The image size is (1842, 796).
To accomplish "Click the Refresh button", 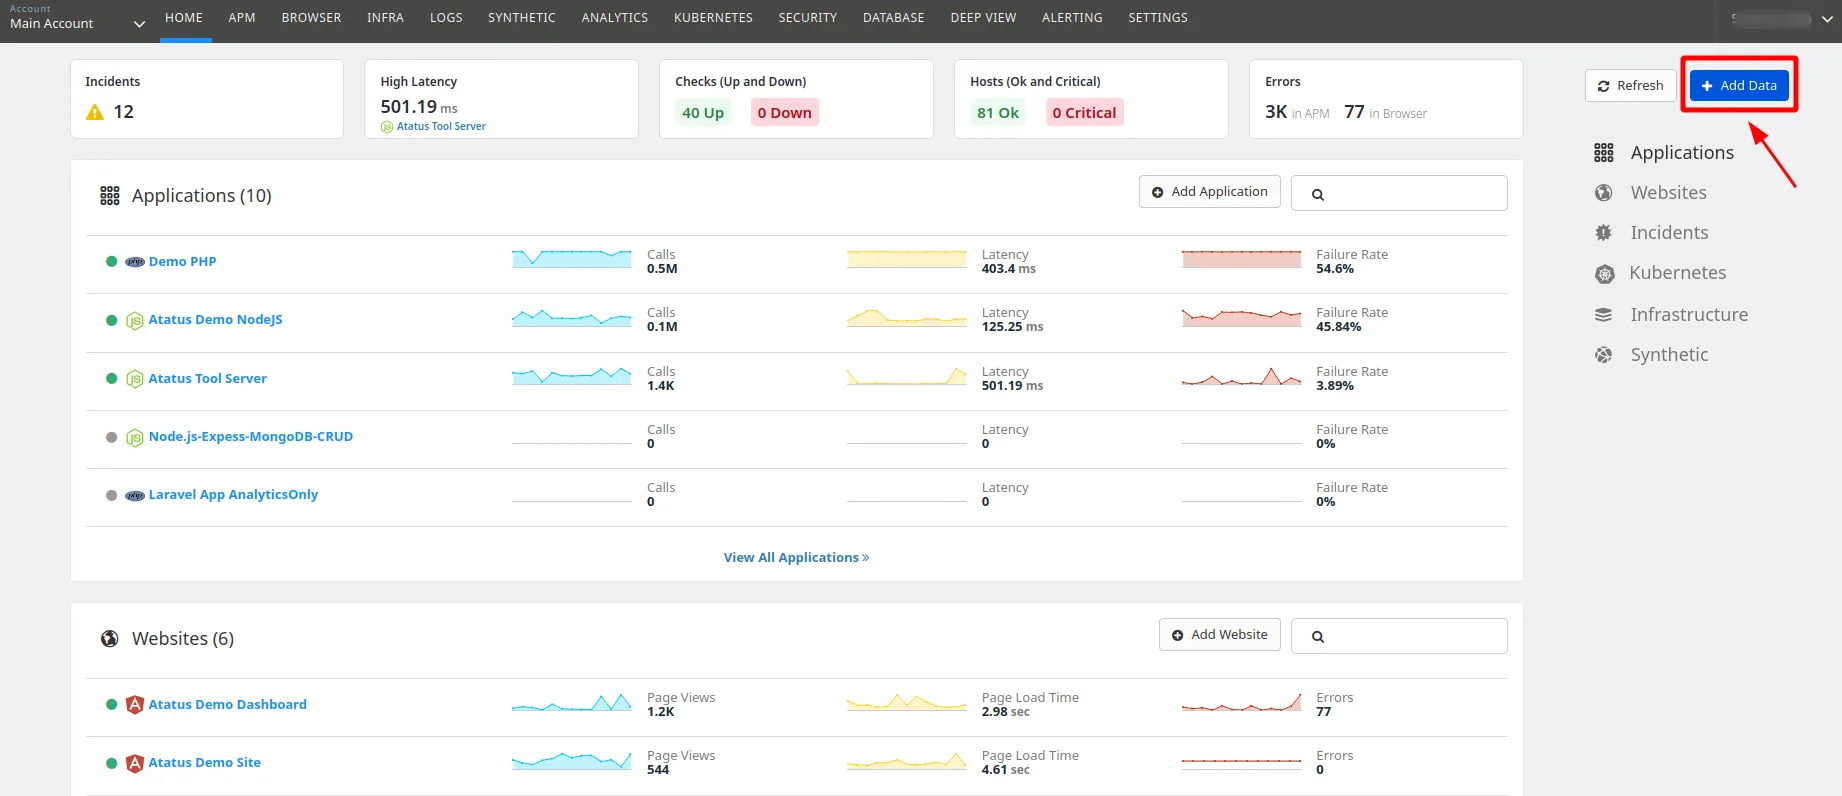I will pos(1630,86).
